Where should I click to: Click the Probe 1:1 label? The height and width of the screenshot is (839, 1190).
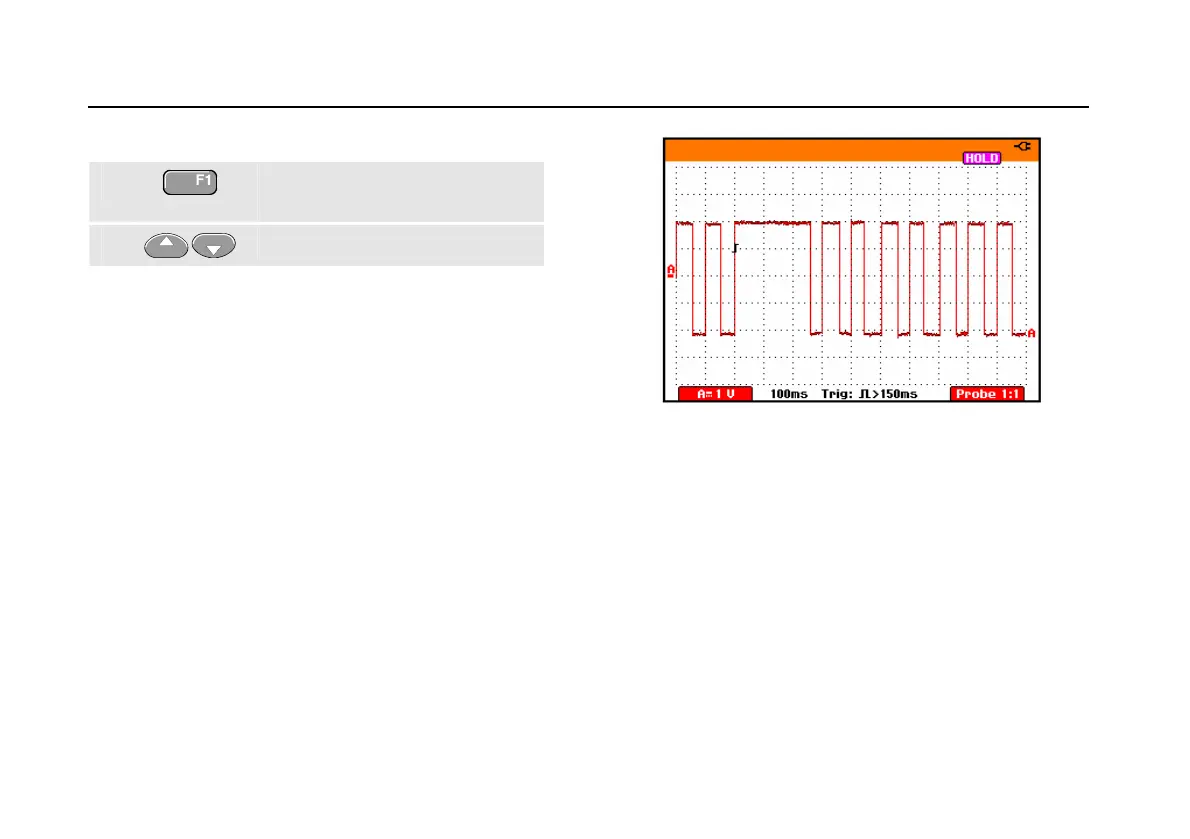coord(987,394)
